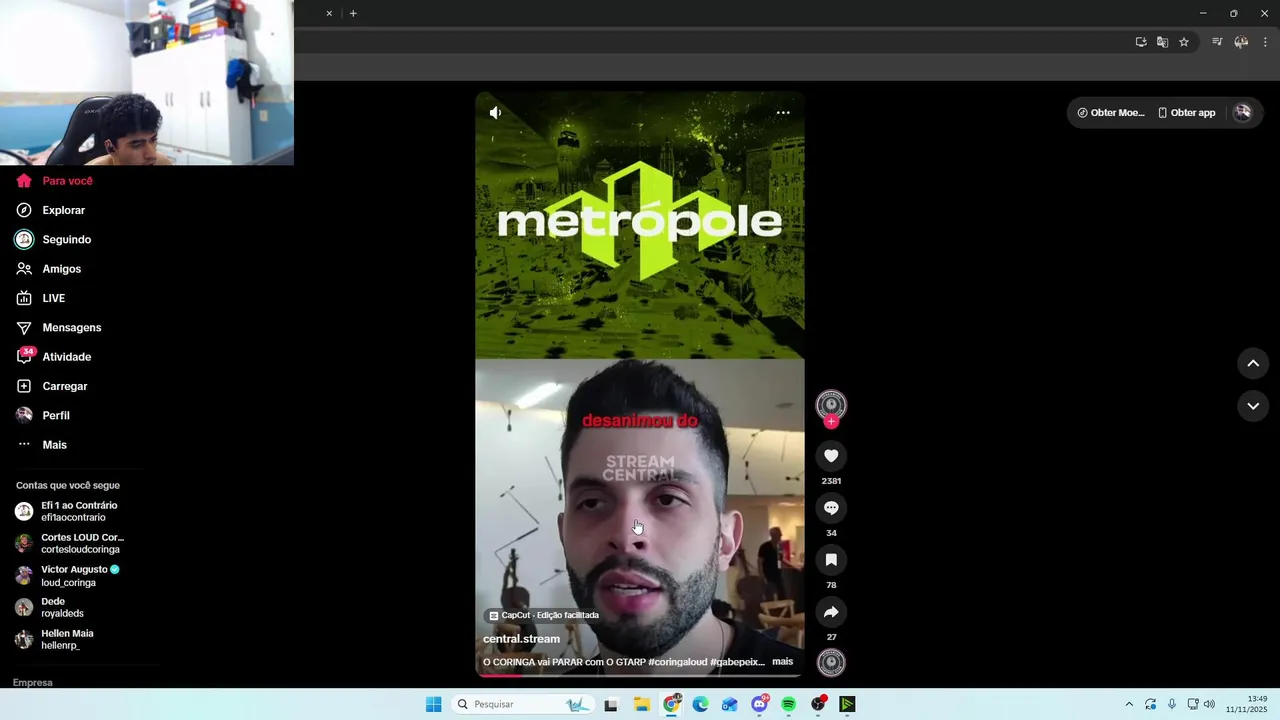Go to next video with down chevron
The width and height of the screenshot is (1280, 720).
pyautogui.click(x=1253, y=406)
